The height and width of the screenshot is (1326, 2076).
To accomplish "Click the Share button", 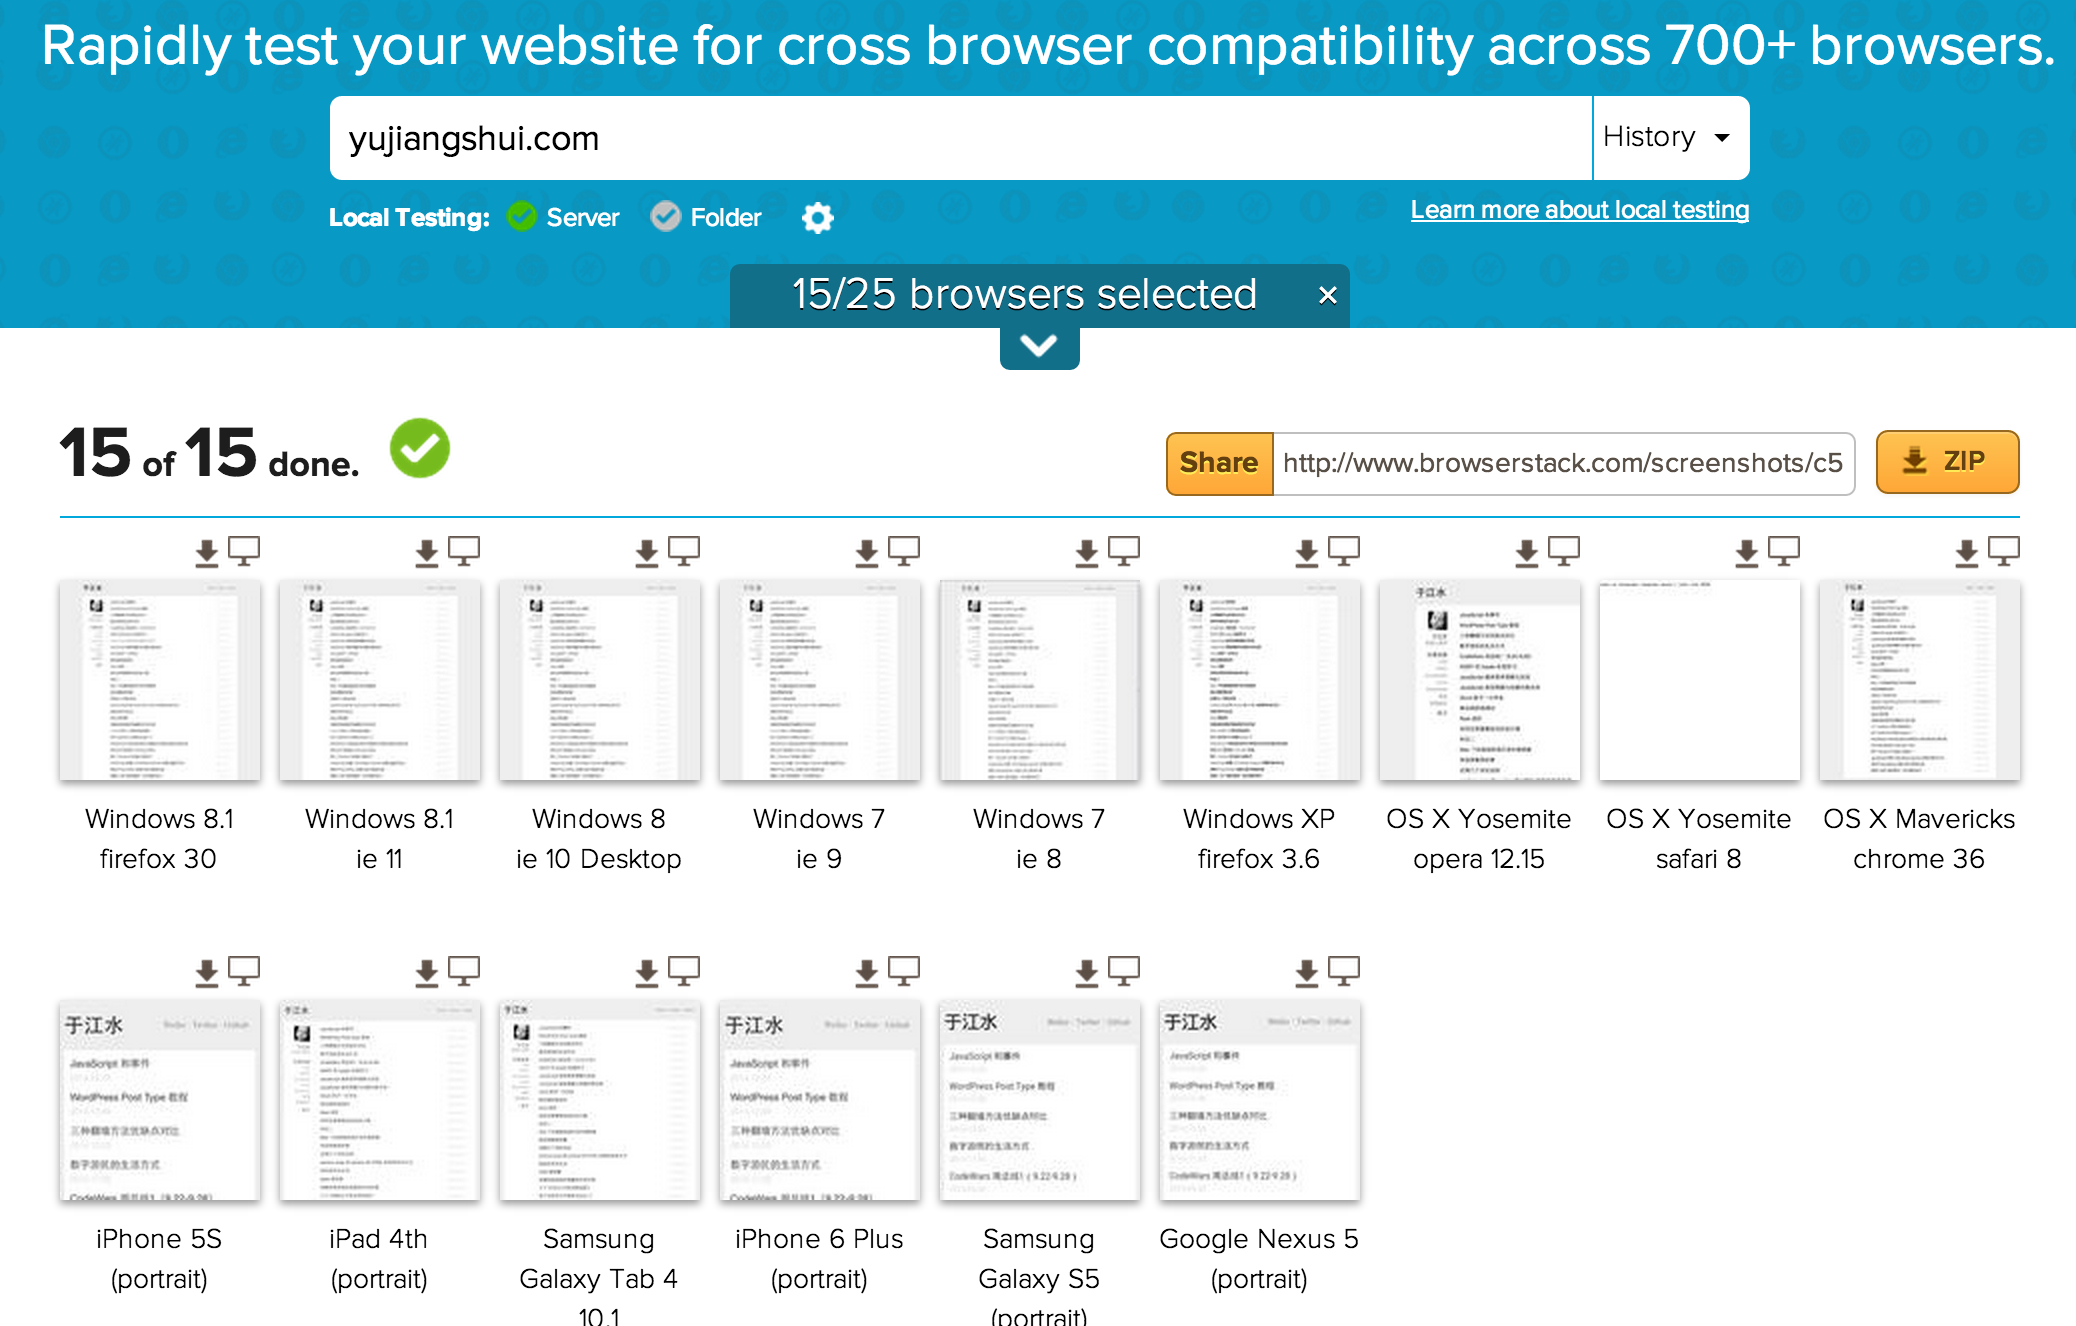I will tap(1219, 463).
